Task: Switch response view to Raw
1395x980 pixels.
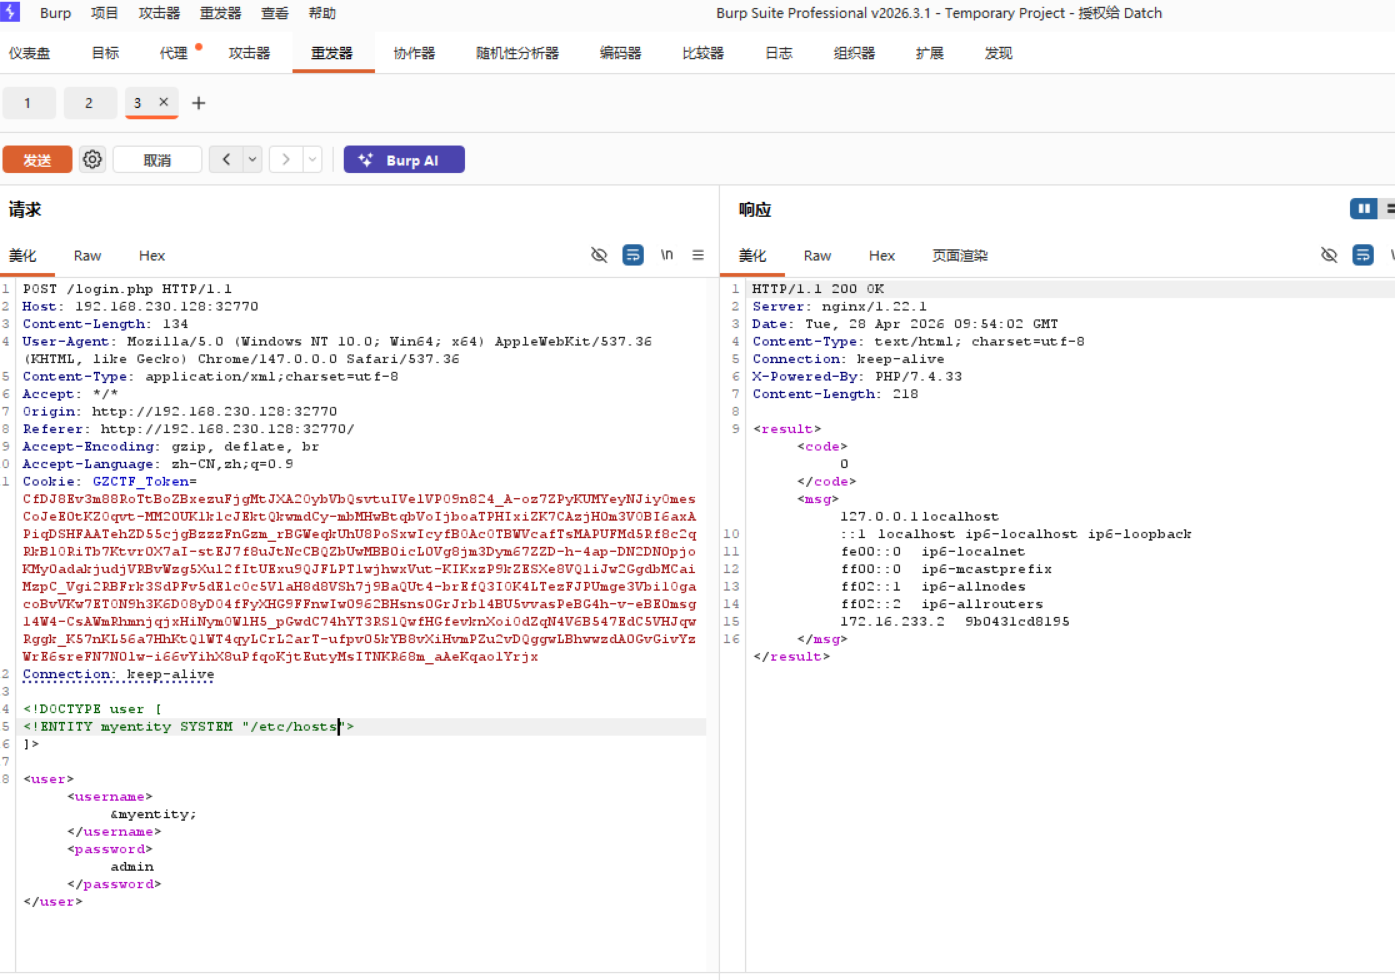Action: click(817, 256)
